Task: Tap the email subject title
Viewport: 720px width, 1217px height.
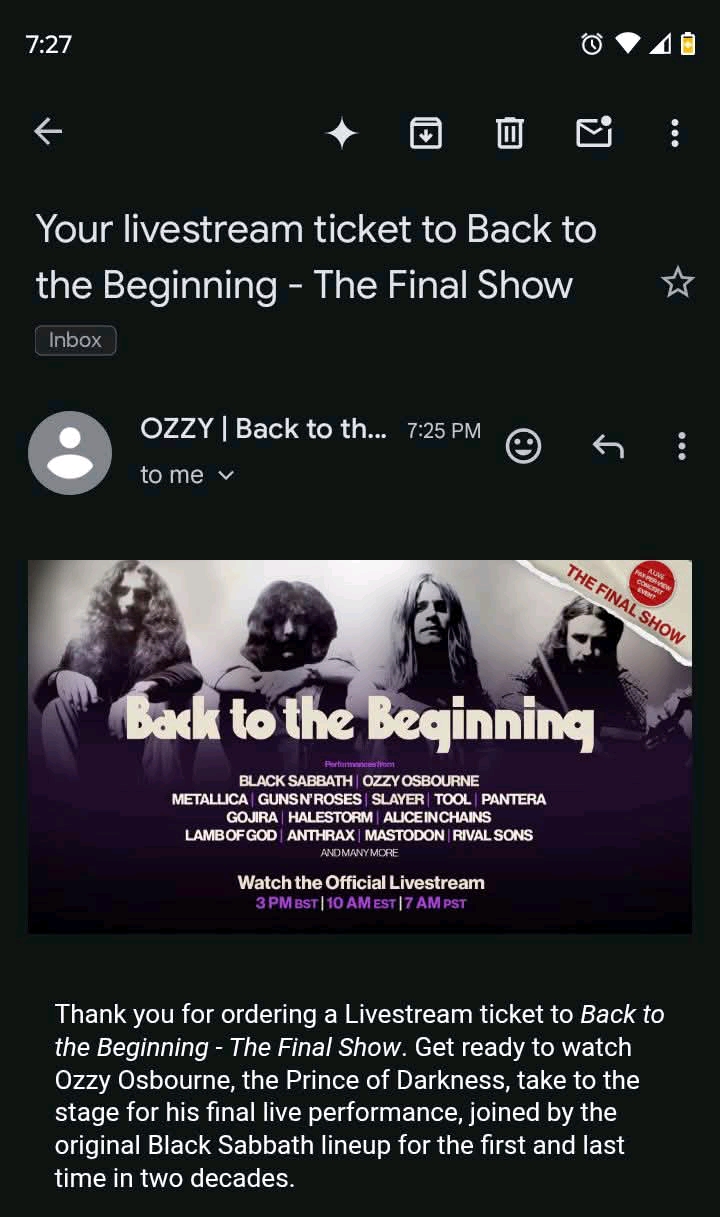Action: (316, 257)
